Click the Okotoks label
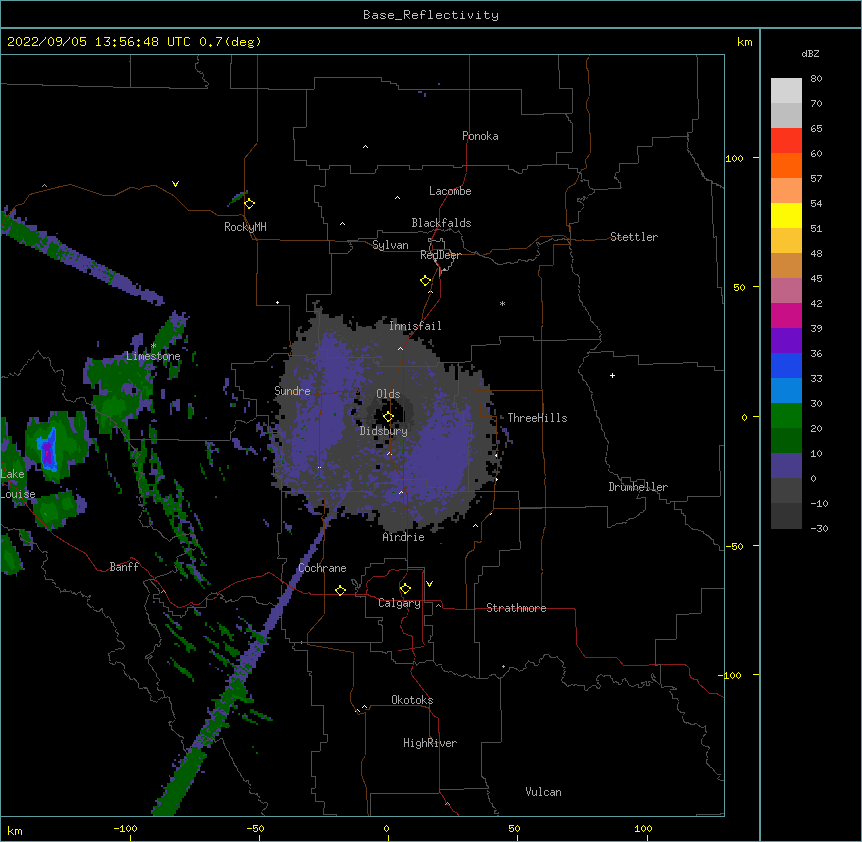 coord(412,700)
